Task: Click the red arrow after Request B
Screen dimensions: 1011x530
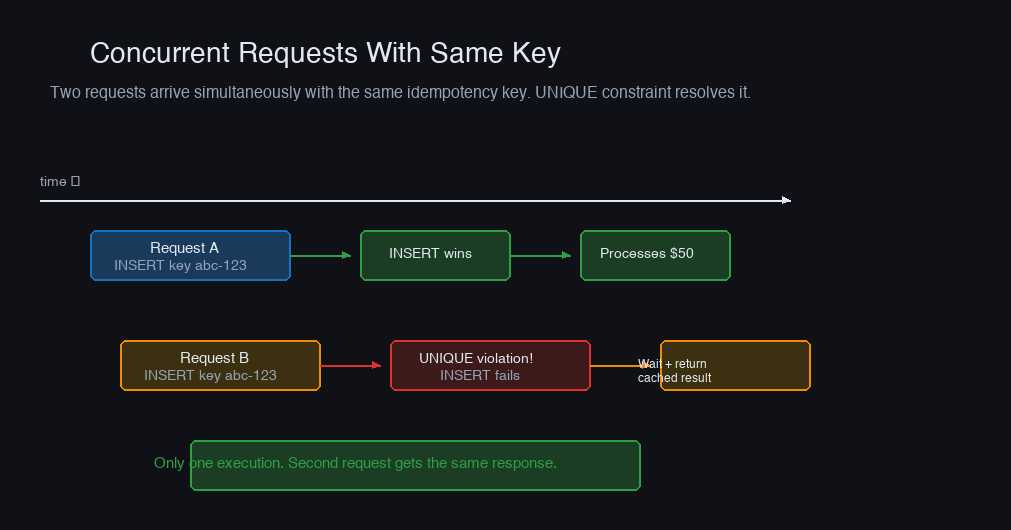Action: click(351, 366)
